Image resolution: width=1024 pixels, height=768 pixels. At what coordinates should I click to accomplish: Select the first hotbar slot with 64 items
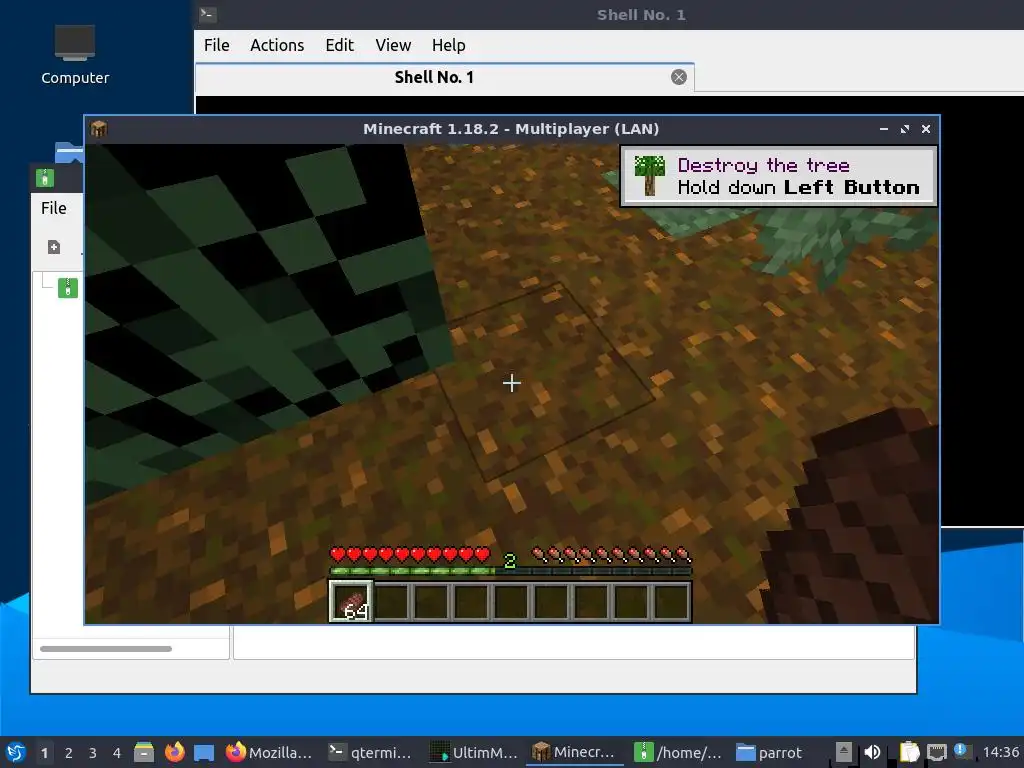351,601
